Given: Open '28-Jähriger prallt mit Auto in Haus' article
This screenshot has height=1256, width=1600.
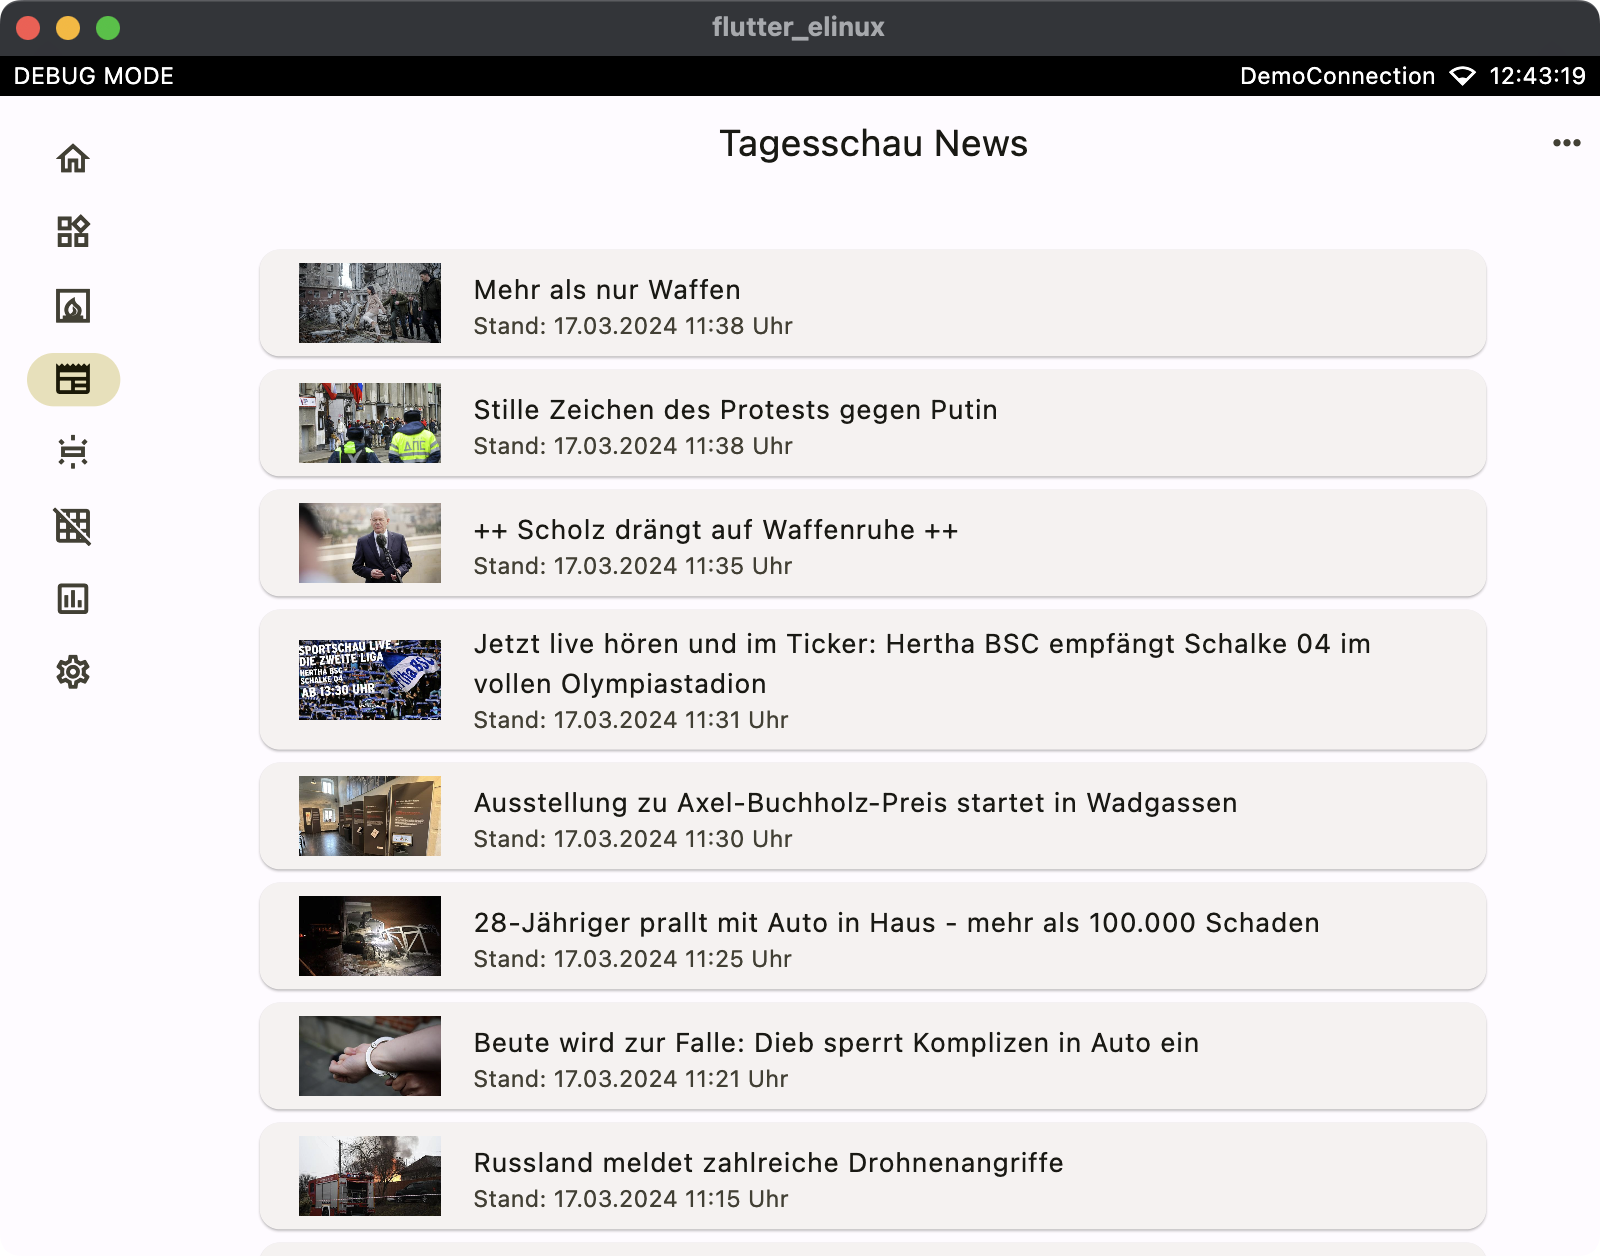Looking at the screenshot, I should (873, 936).
